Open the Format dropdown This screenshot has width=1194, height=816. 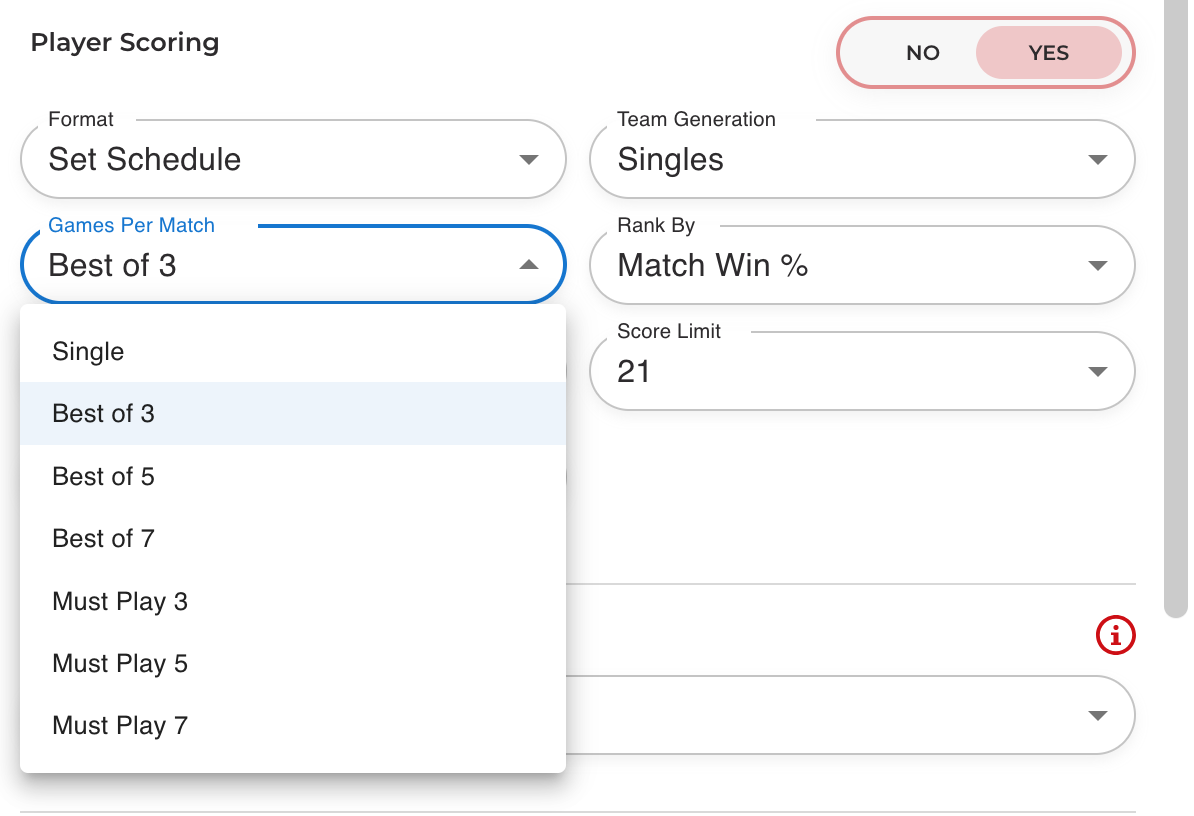coord(293,160)
